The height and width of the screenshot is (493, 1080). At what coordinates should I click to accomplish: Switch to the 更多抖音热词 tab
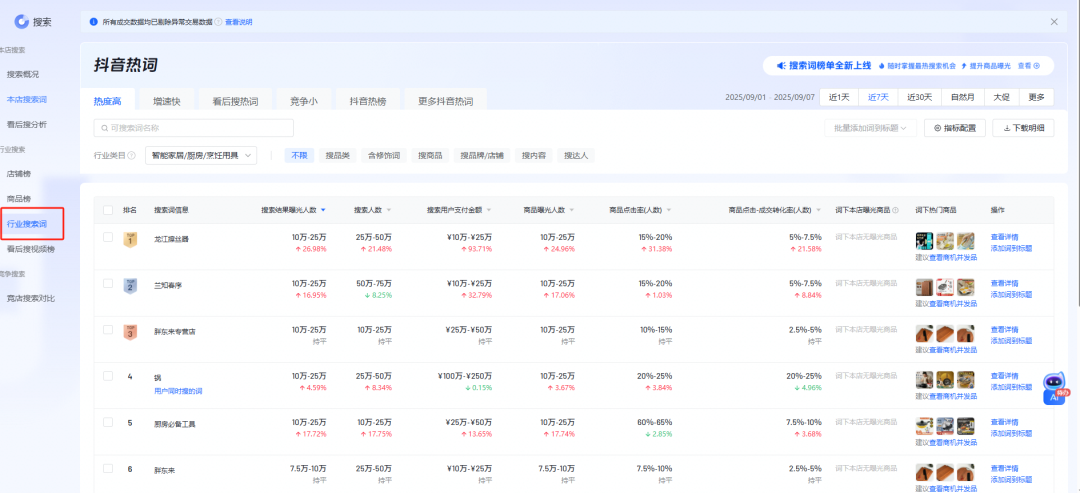coord(445,101)
